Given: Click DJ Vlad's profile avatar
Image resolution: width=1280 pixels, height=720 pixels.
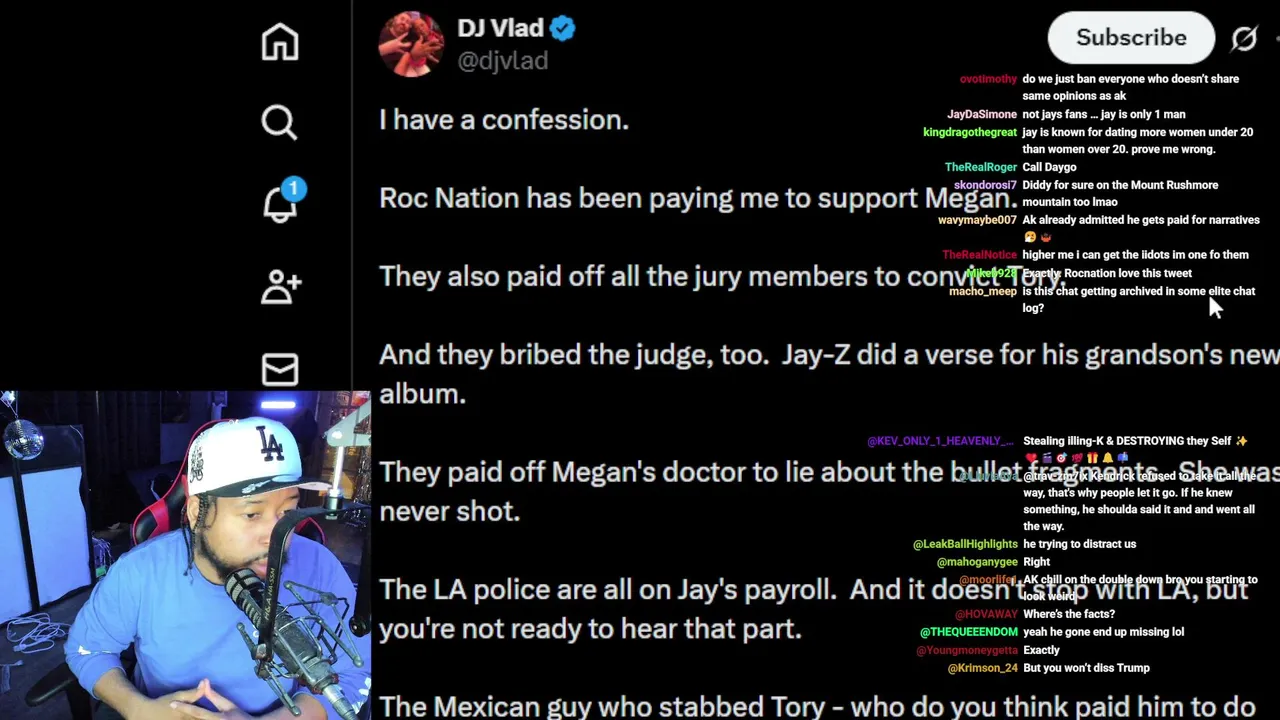Looking at the screenshot, I should click(x=411, y=44).
